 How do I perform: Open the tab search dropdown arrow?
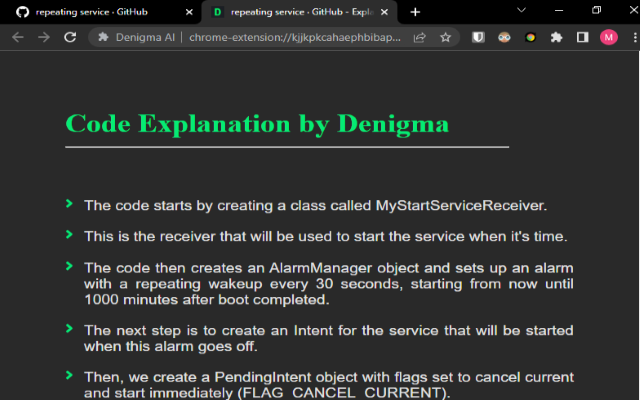click(x=521, y=10)
